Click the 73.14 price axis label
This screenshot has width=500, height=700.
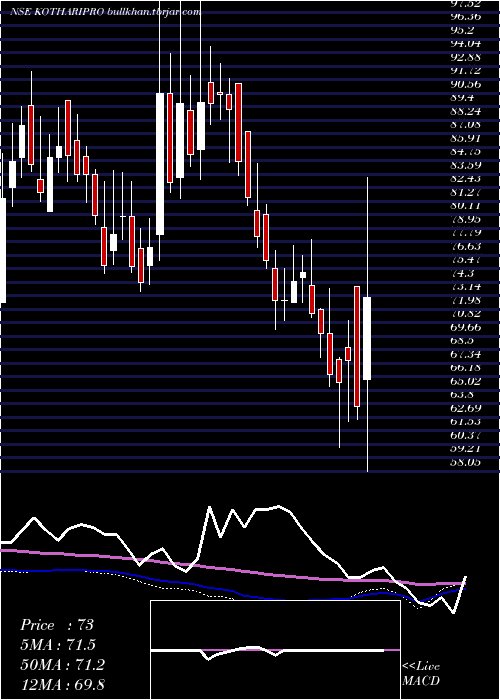point(466,286)
